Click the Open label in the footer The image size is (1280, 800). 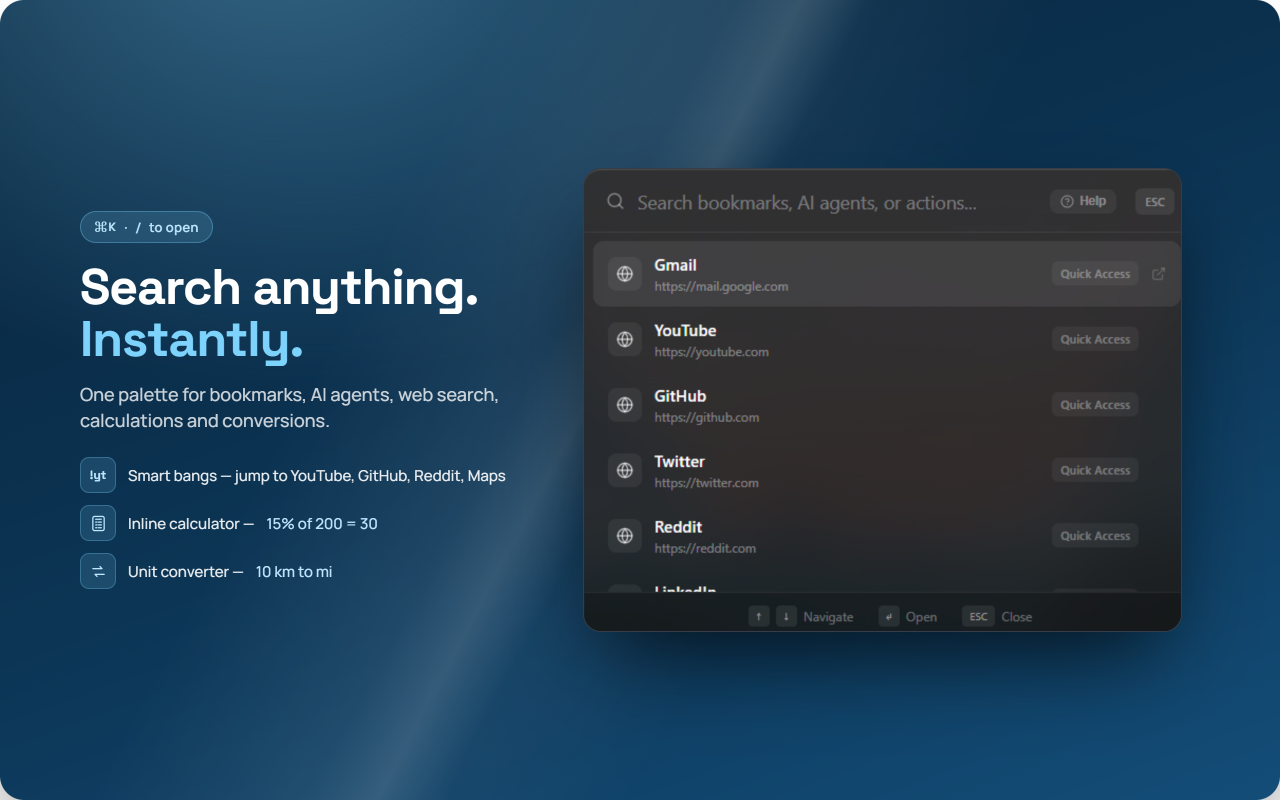(x=921, y=617)
